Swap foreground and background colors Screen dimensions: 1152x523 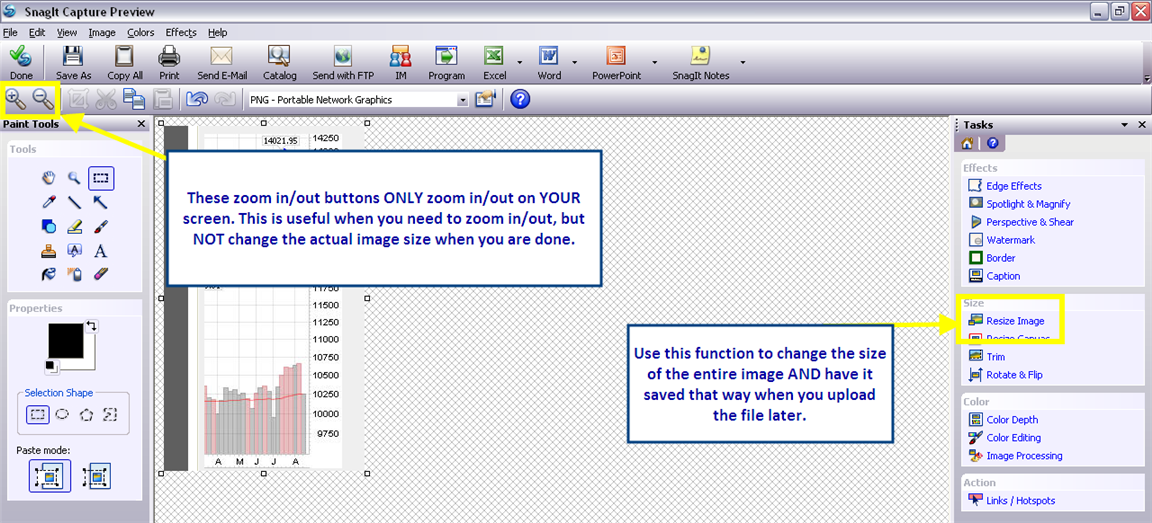(92, 325)
